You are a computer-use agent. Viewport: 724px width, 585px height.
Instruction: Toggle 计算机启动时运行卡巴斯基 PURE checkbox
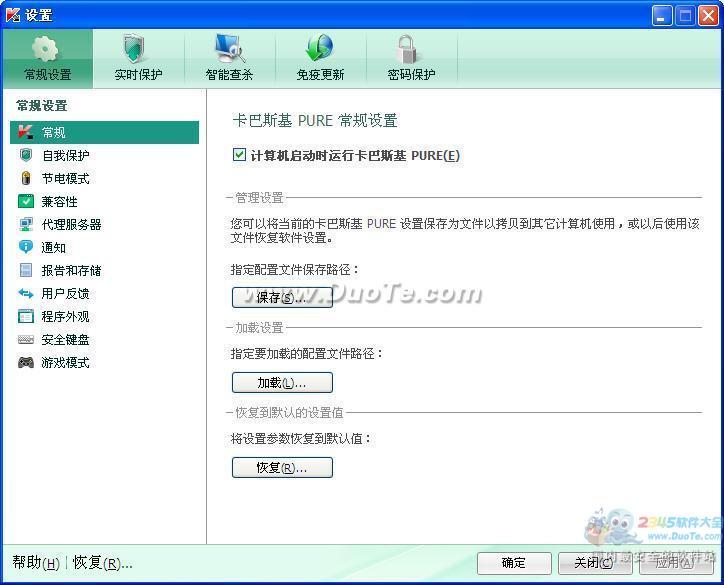point(239,155)
